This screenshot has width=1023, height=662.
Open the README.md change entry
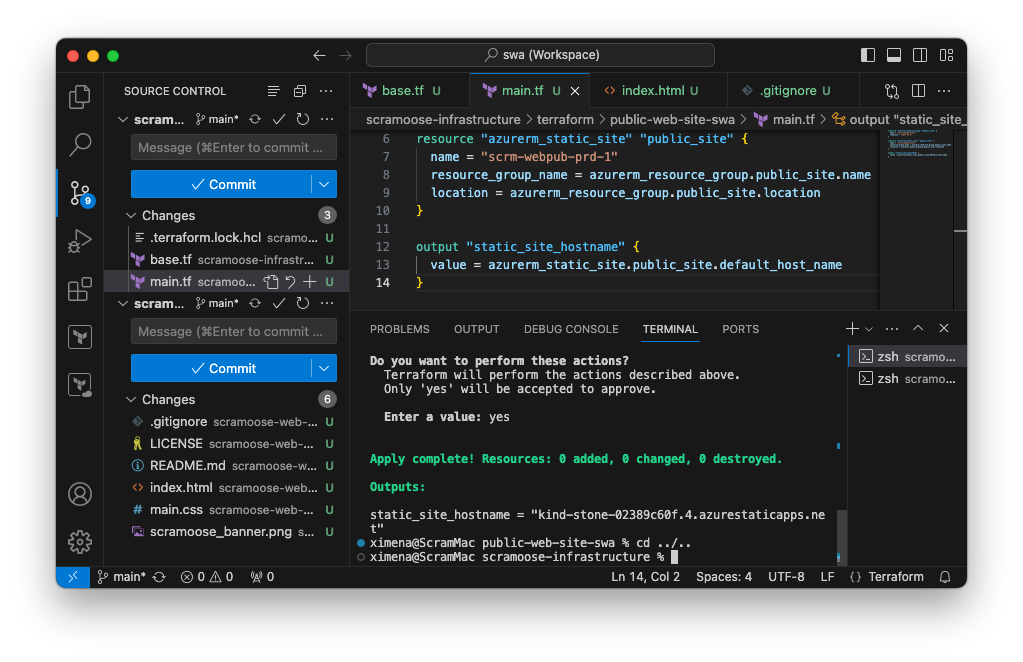tap(226, 466)
